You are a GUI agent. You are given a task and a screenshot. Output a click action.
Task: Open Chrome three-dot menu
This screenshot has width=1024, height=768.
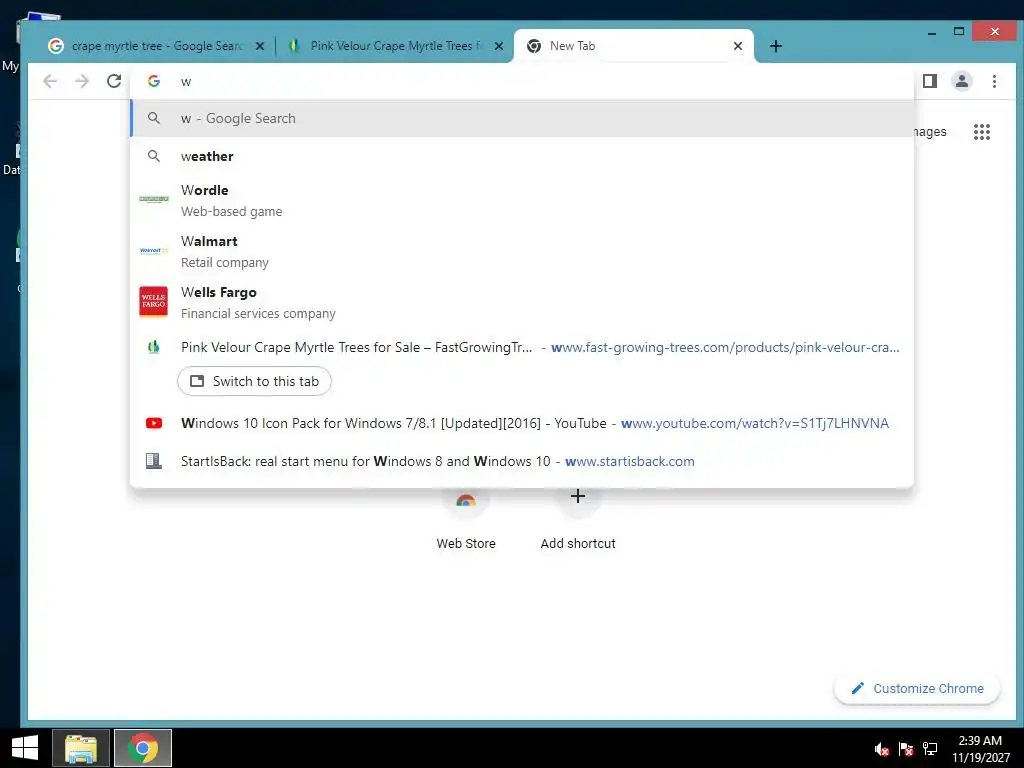tap(994, 81)
